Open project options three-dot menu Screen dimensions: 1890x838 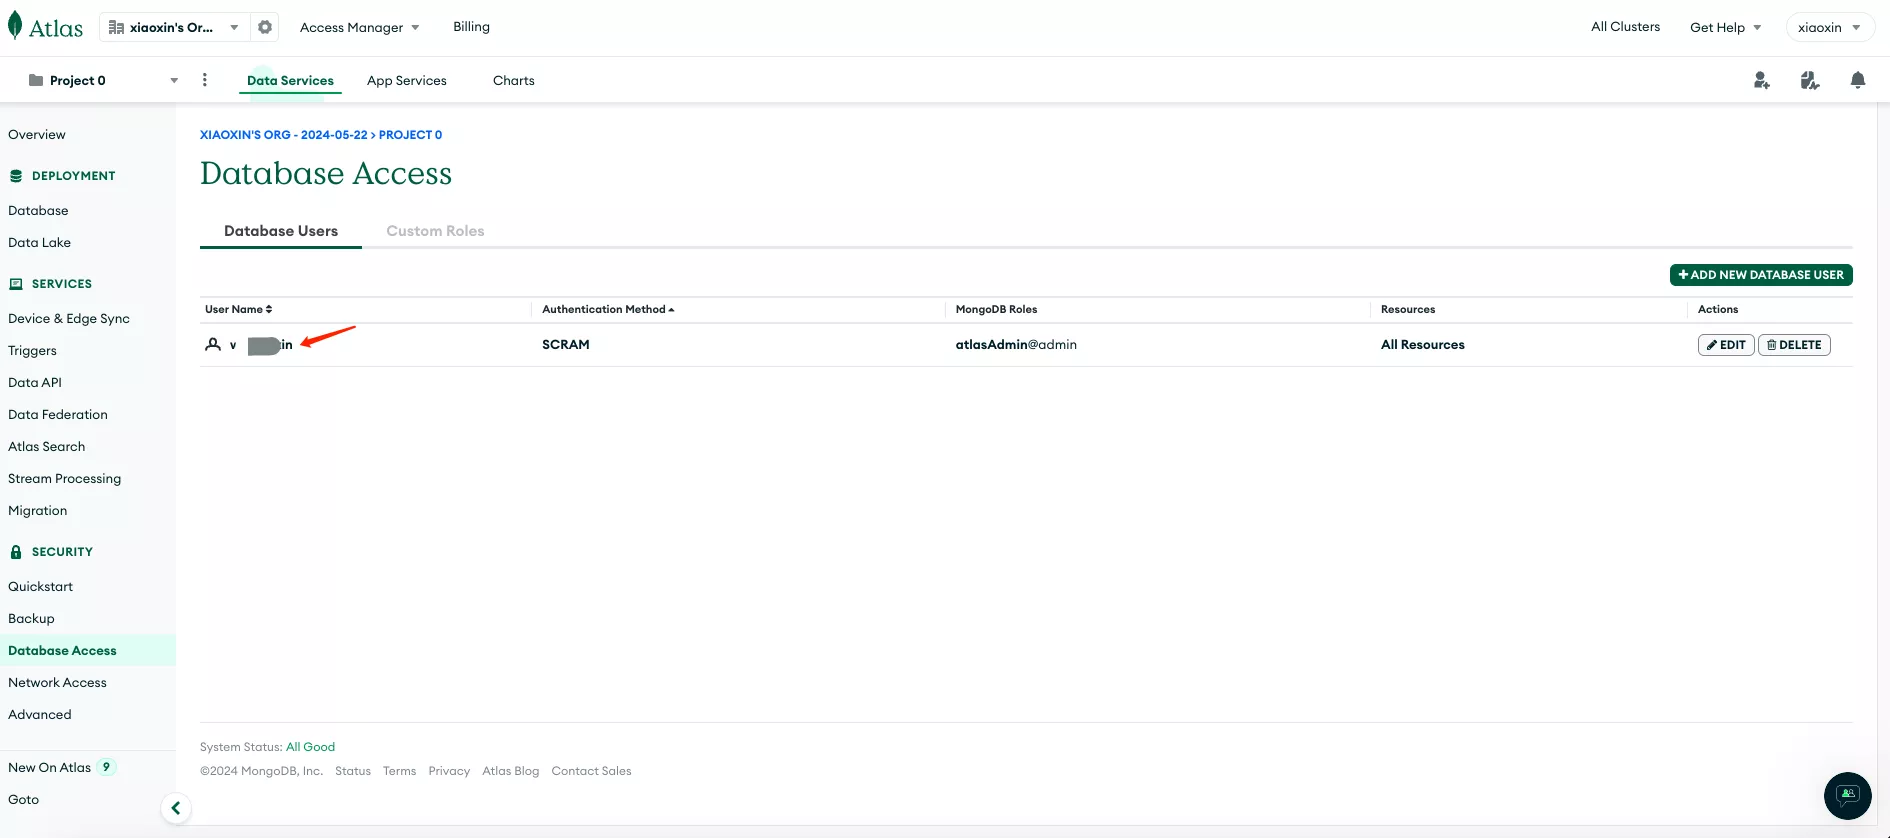(205, 80)
